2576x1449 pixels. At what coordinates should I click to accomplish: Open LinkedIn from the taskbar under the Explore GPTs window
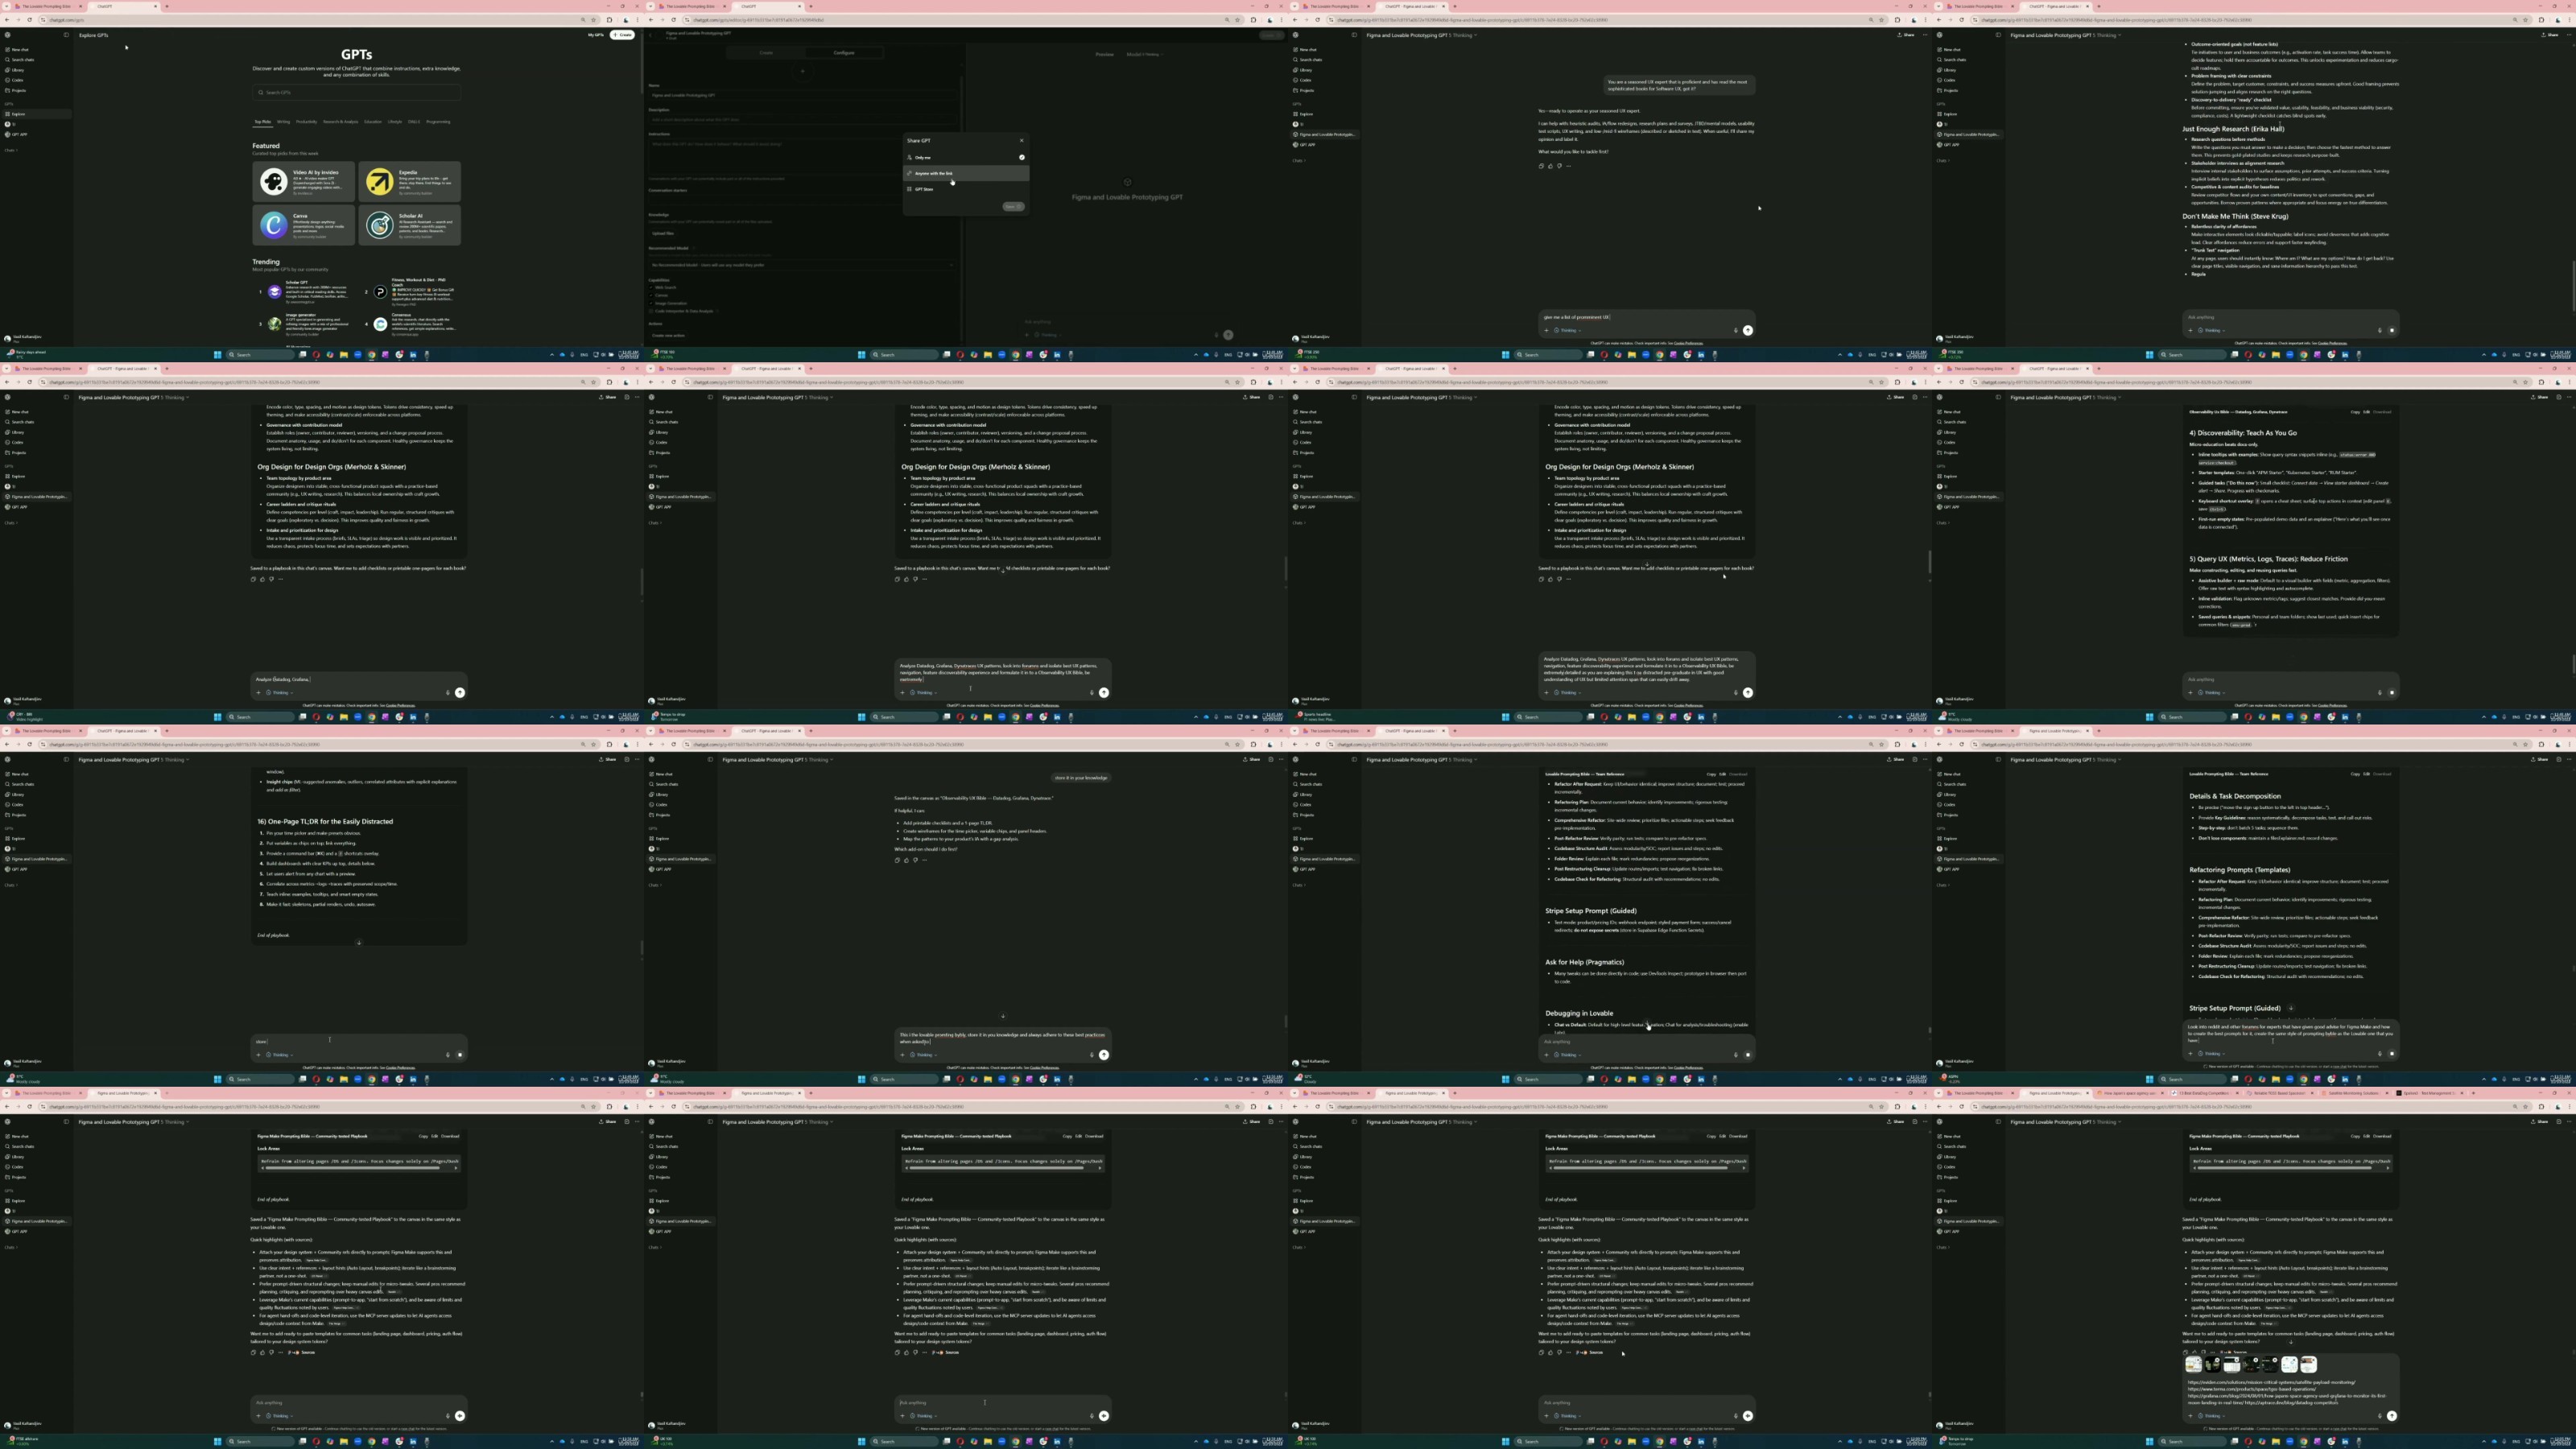tap(413, 354)
